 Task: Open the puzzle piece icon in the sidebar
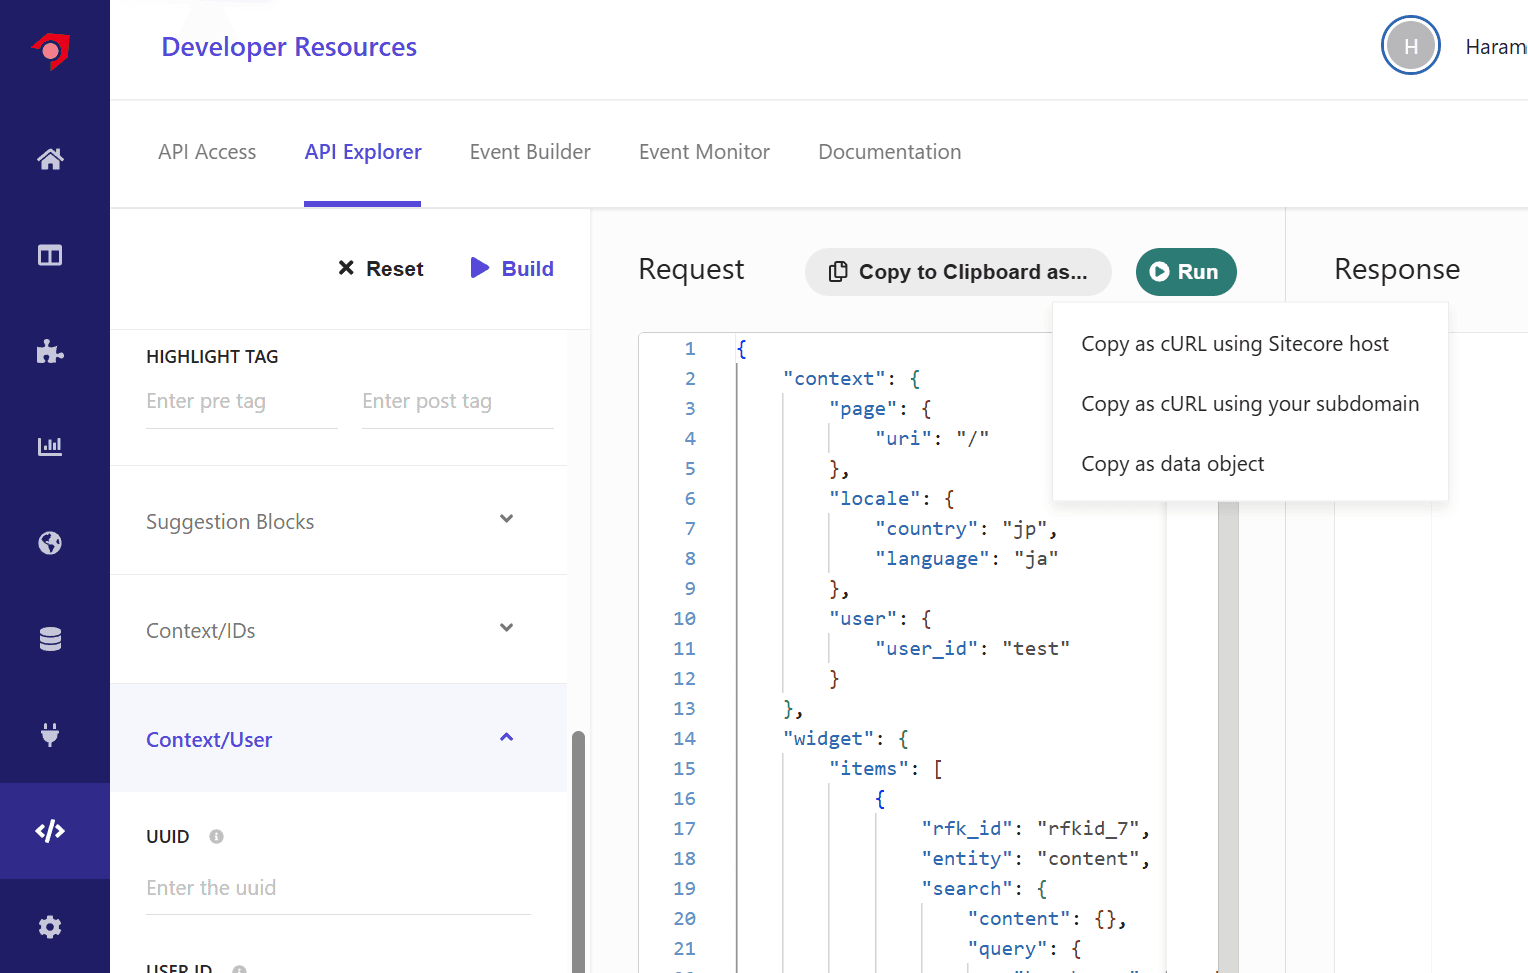coord(50,351)
